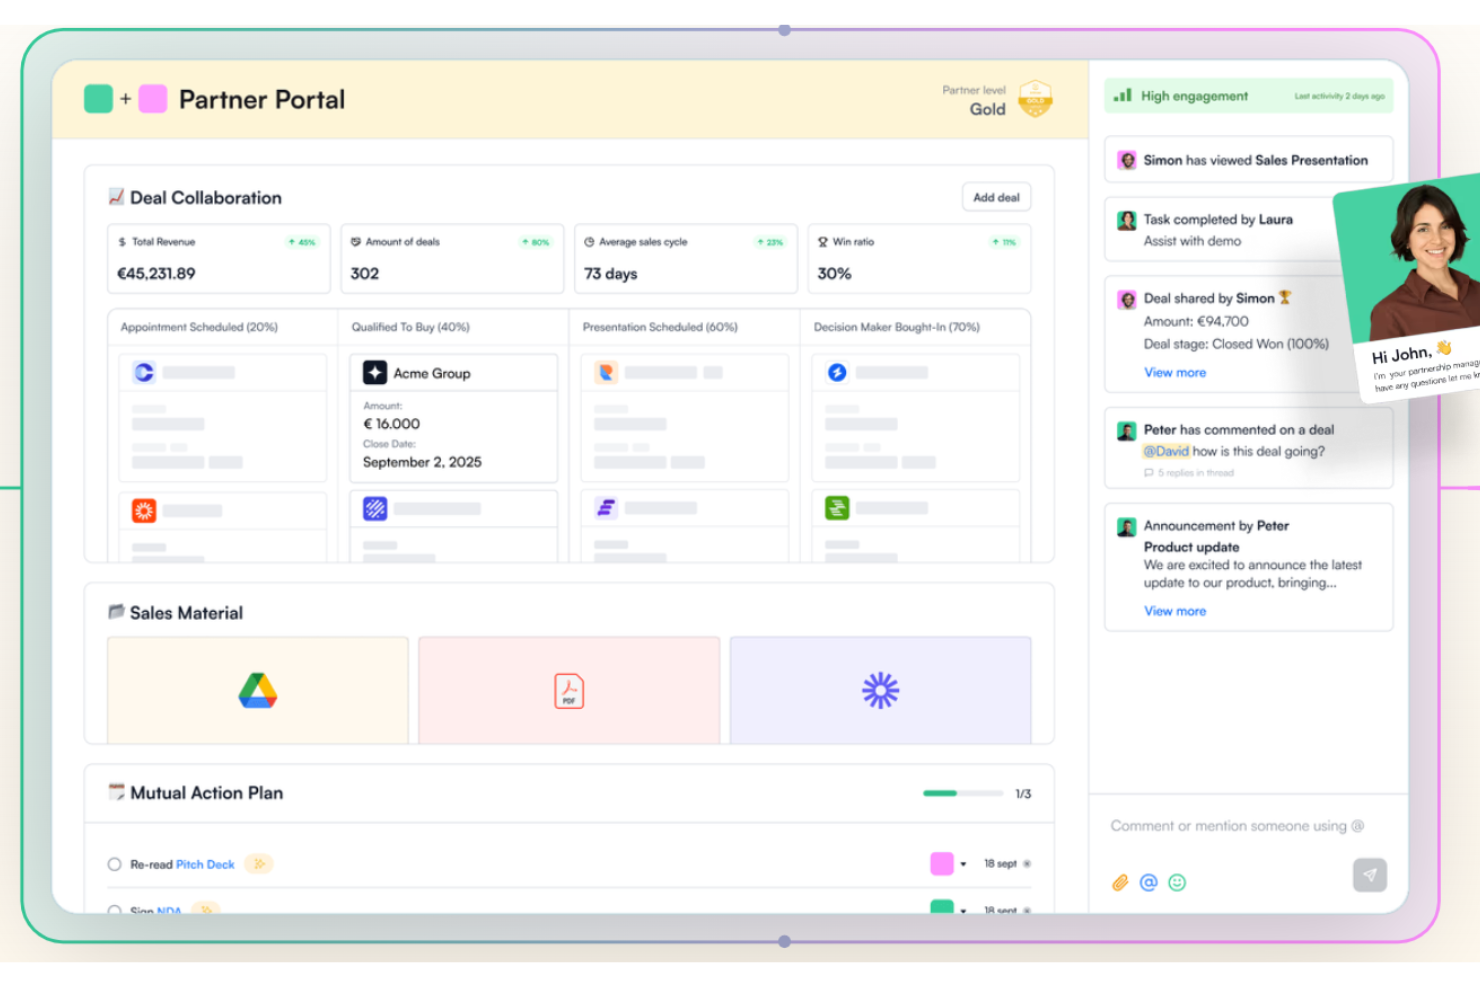
Task: Check the Sign NDA task circle
Action: tap(114, 908)
